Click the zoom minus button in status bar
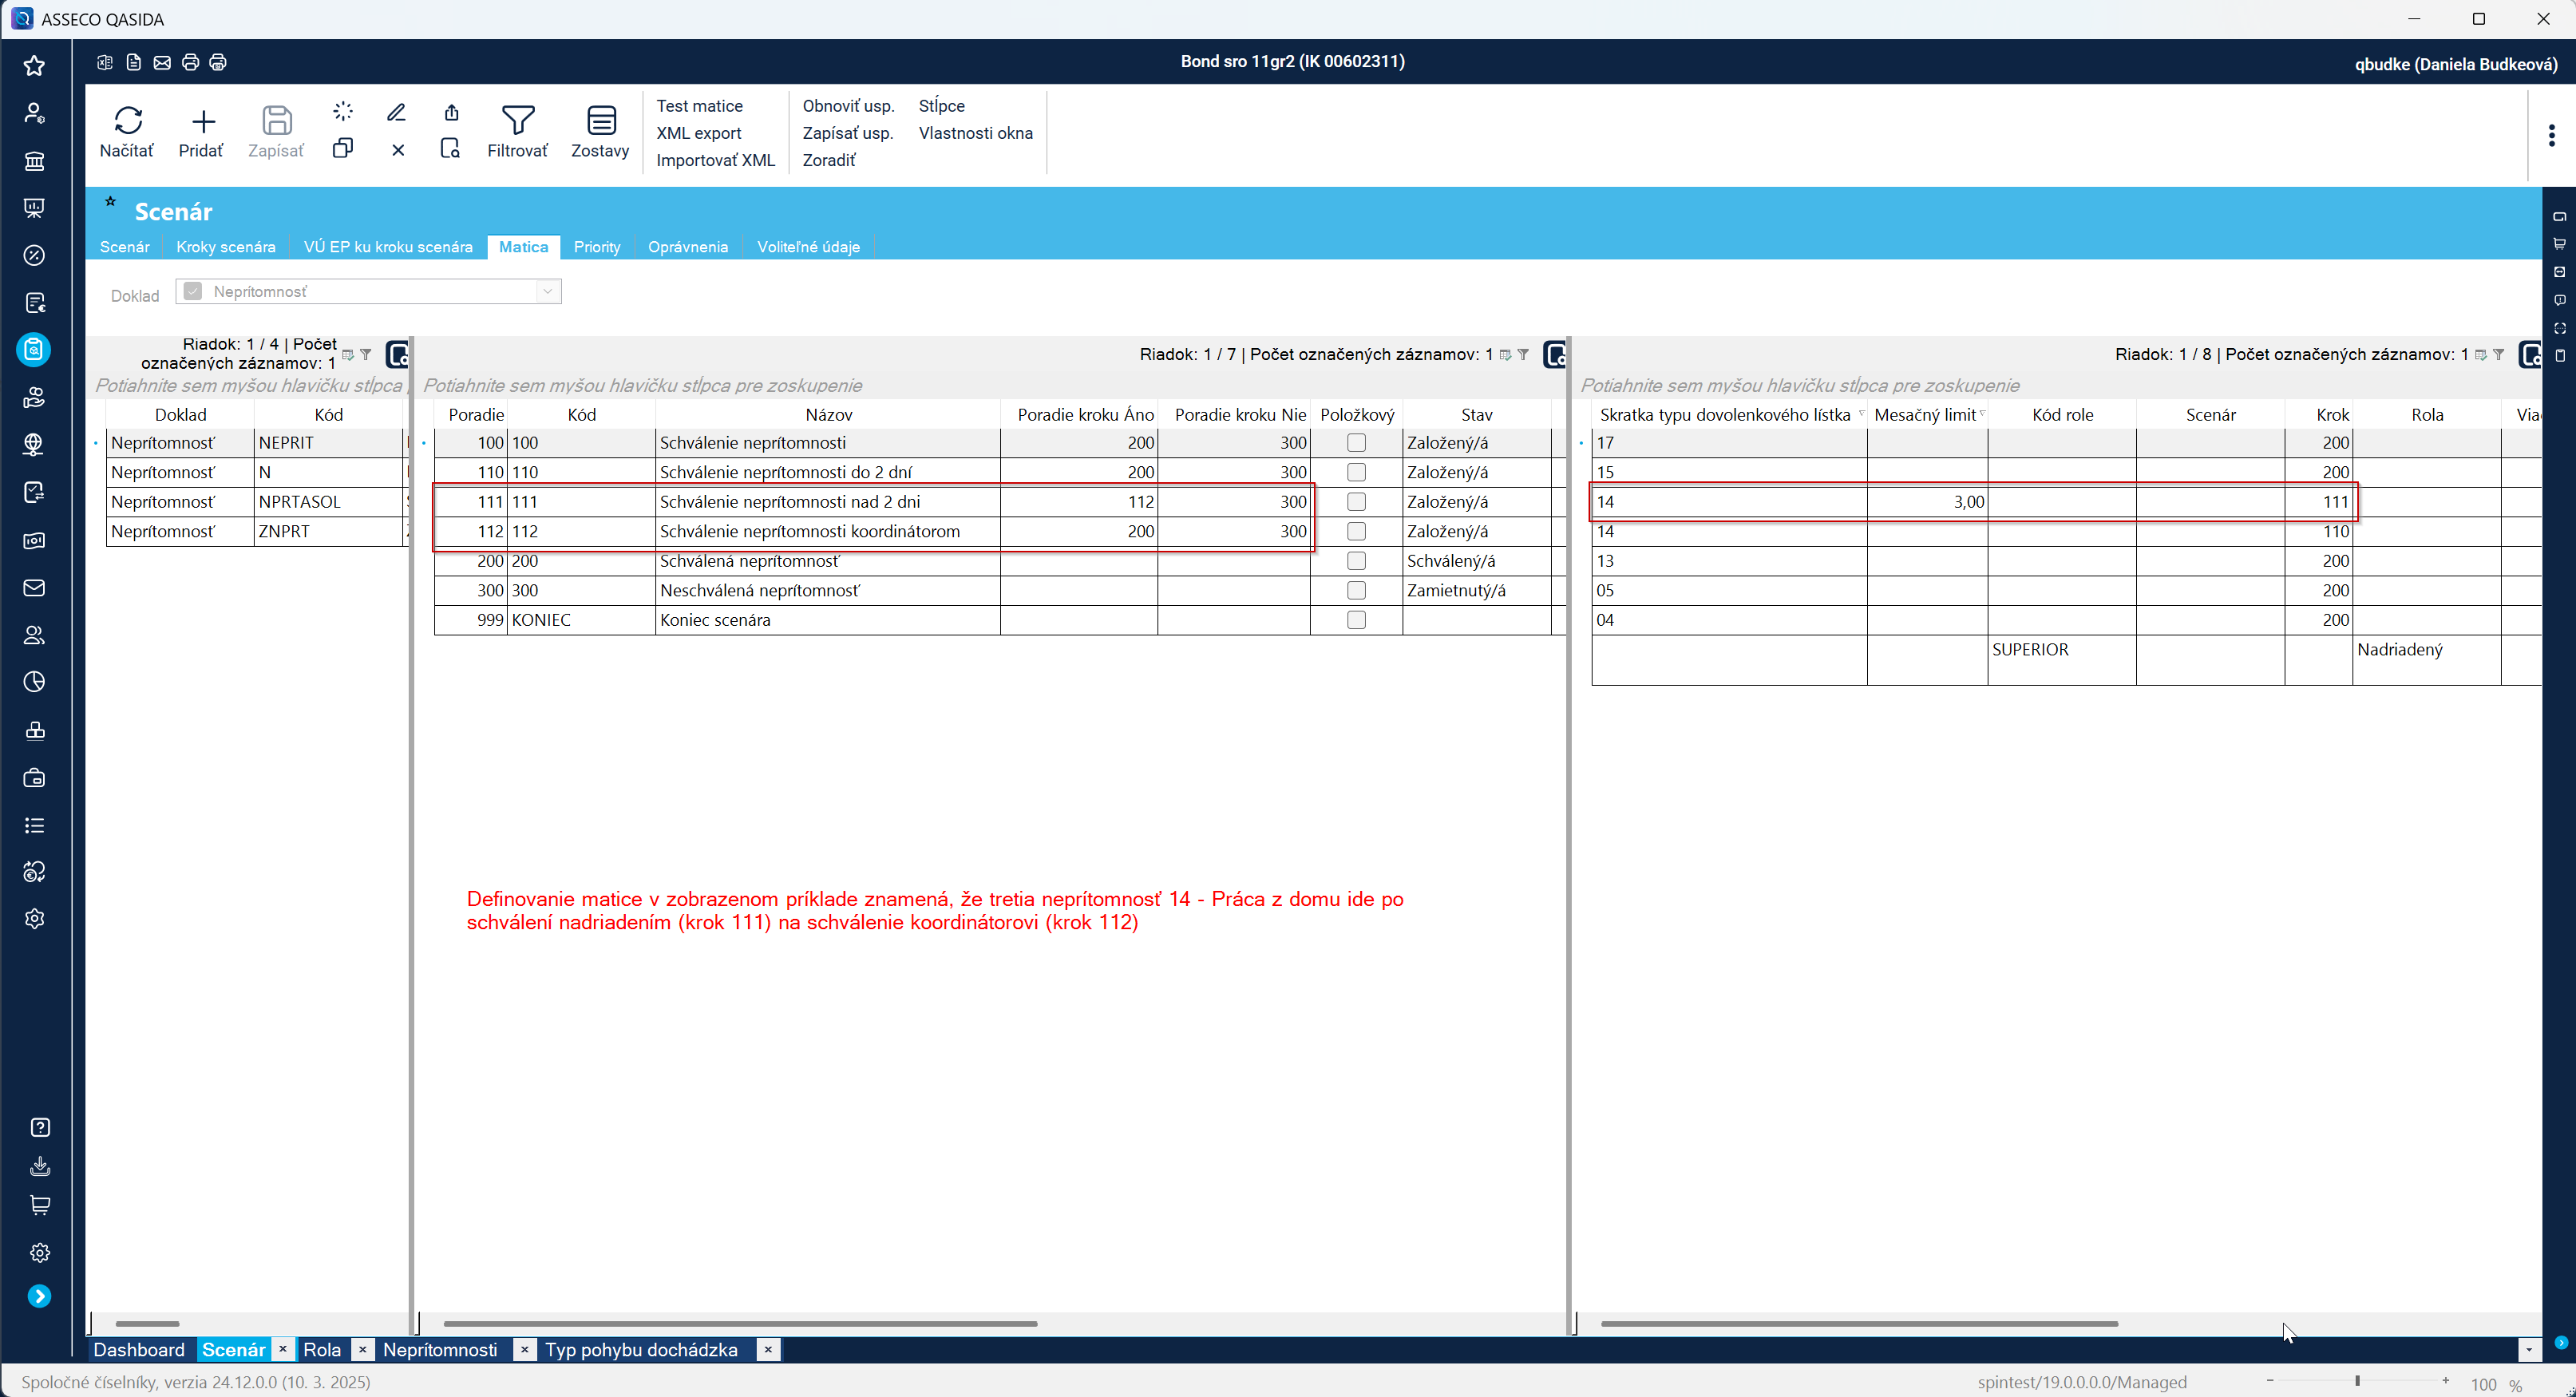 pos(2270,1380)
